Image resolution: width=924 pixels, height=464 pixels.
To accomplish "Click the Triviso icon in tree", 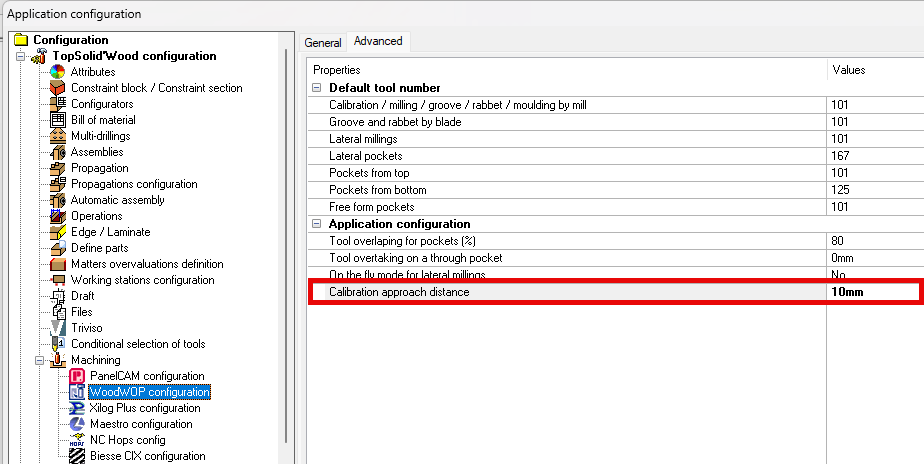I will click(58, 328).
